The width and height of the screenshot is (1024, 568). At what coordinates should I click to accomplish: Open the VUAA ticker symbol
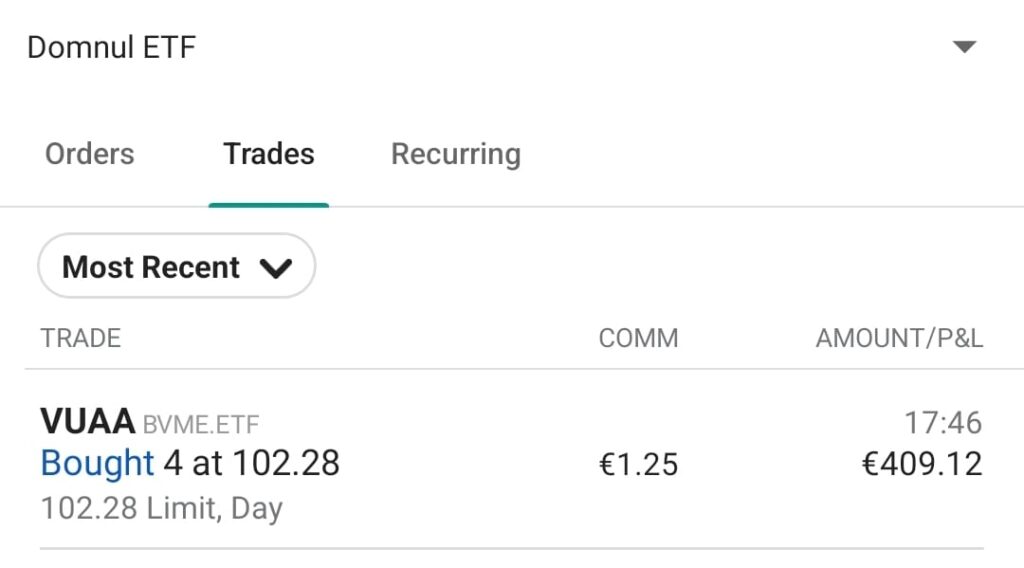(87, 422)
